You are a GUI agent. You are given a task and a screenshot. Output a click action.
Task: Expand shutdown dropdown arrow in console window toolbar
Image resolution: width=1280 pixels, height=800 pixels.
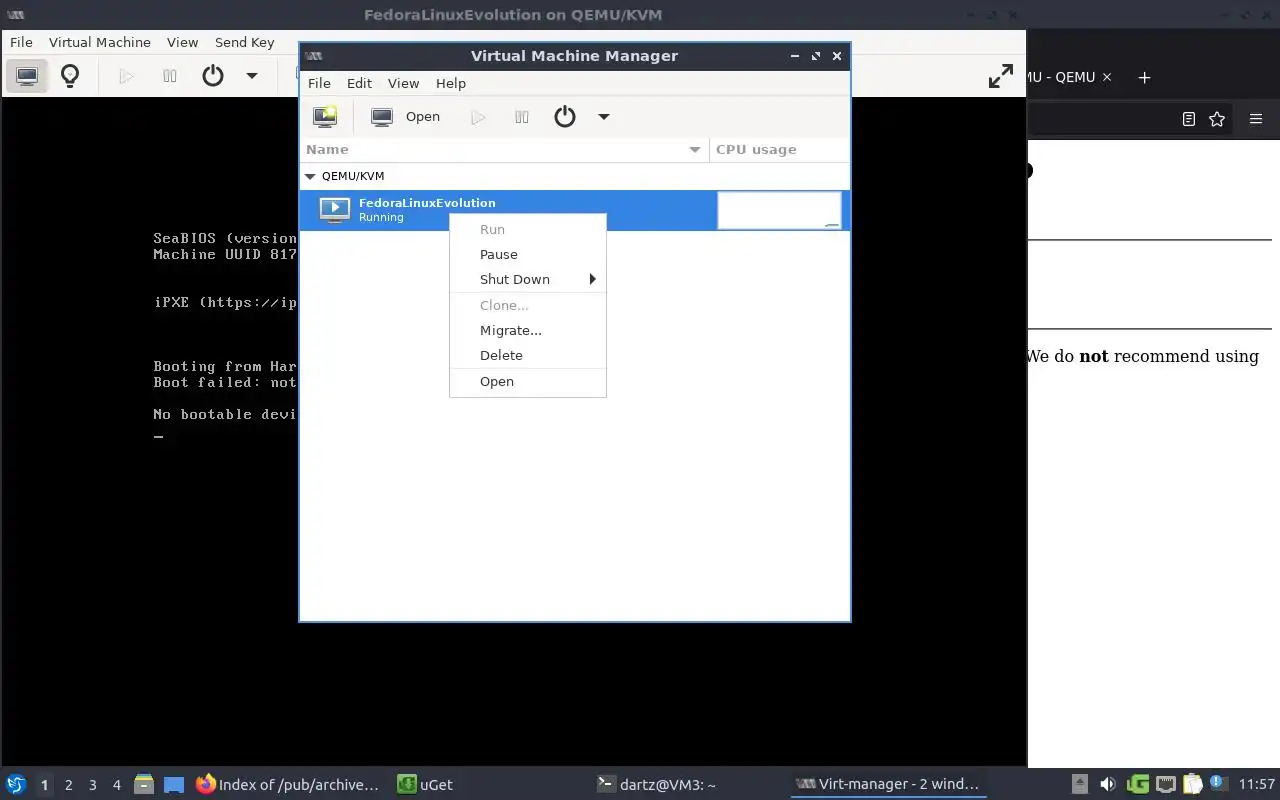(252, 76)
